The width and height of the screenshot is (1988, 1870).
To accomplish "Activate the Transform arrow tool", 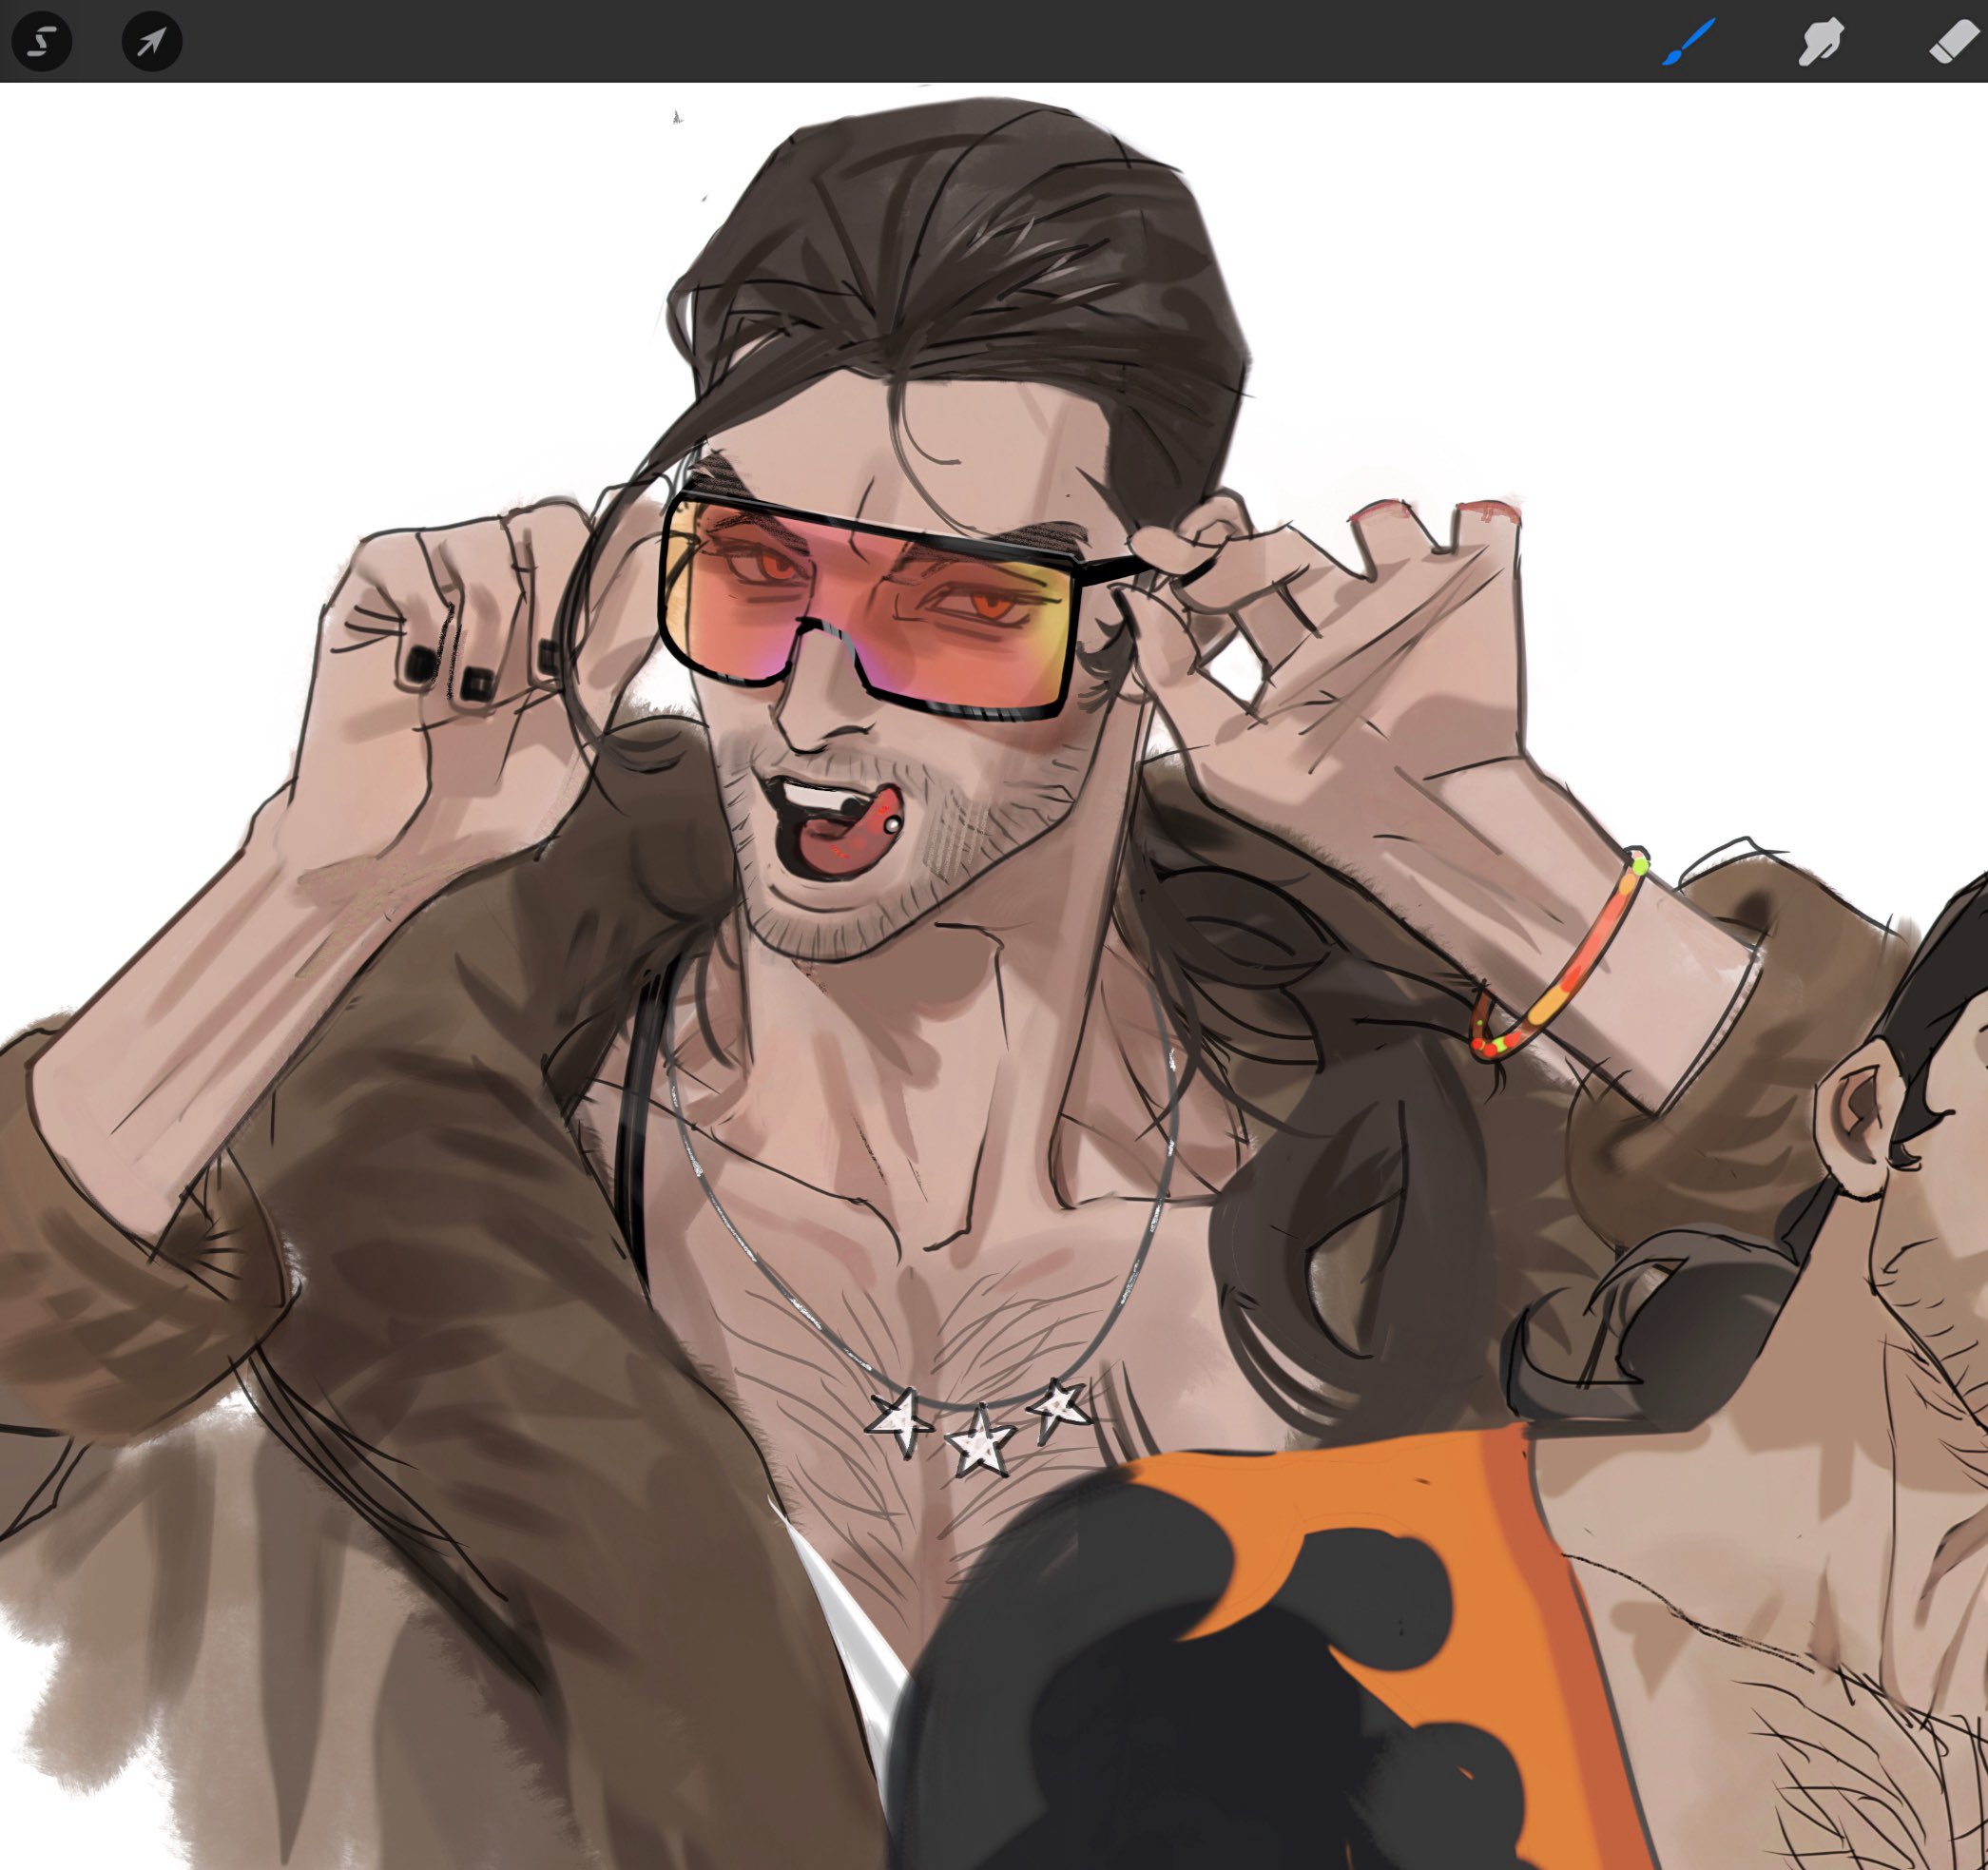I will click(151, 42).
